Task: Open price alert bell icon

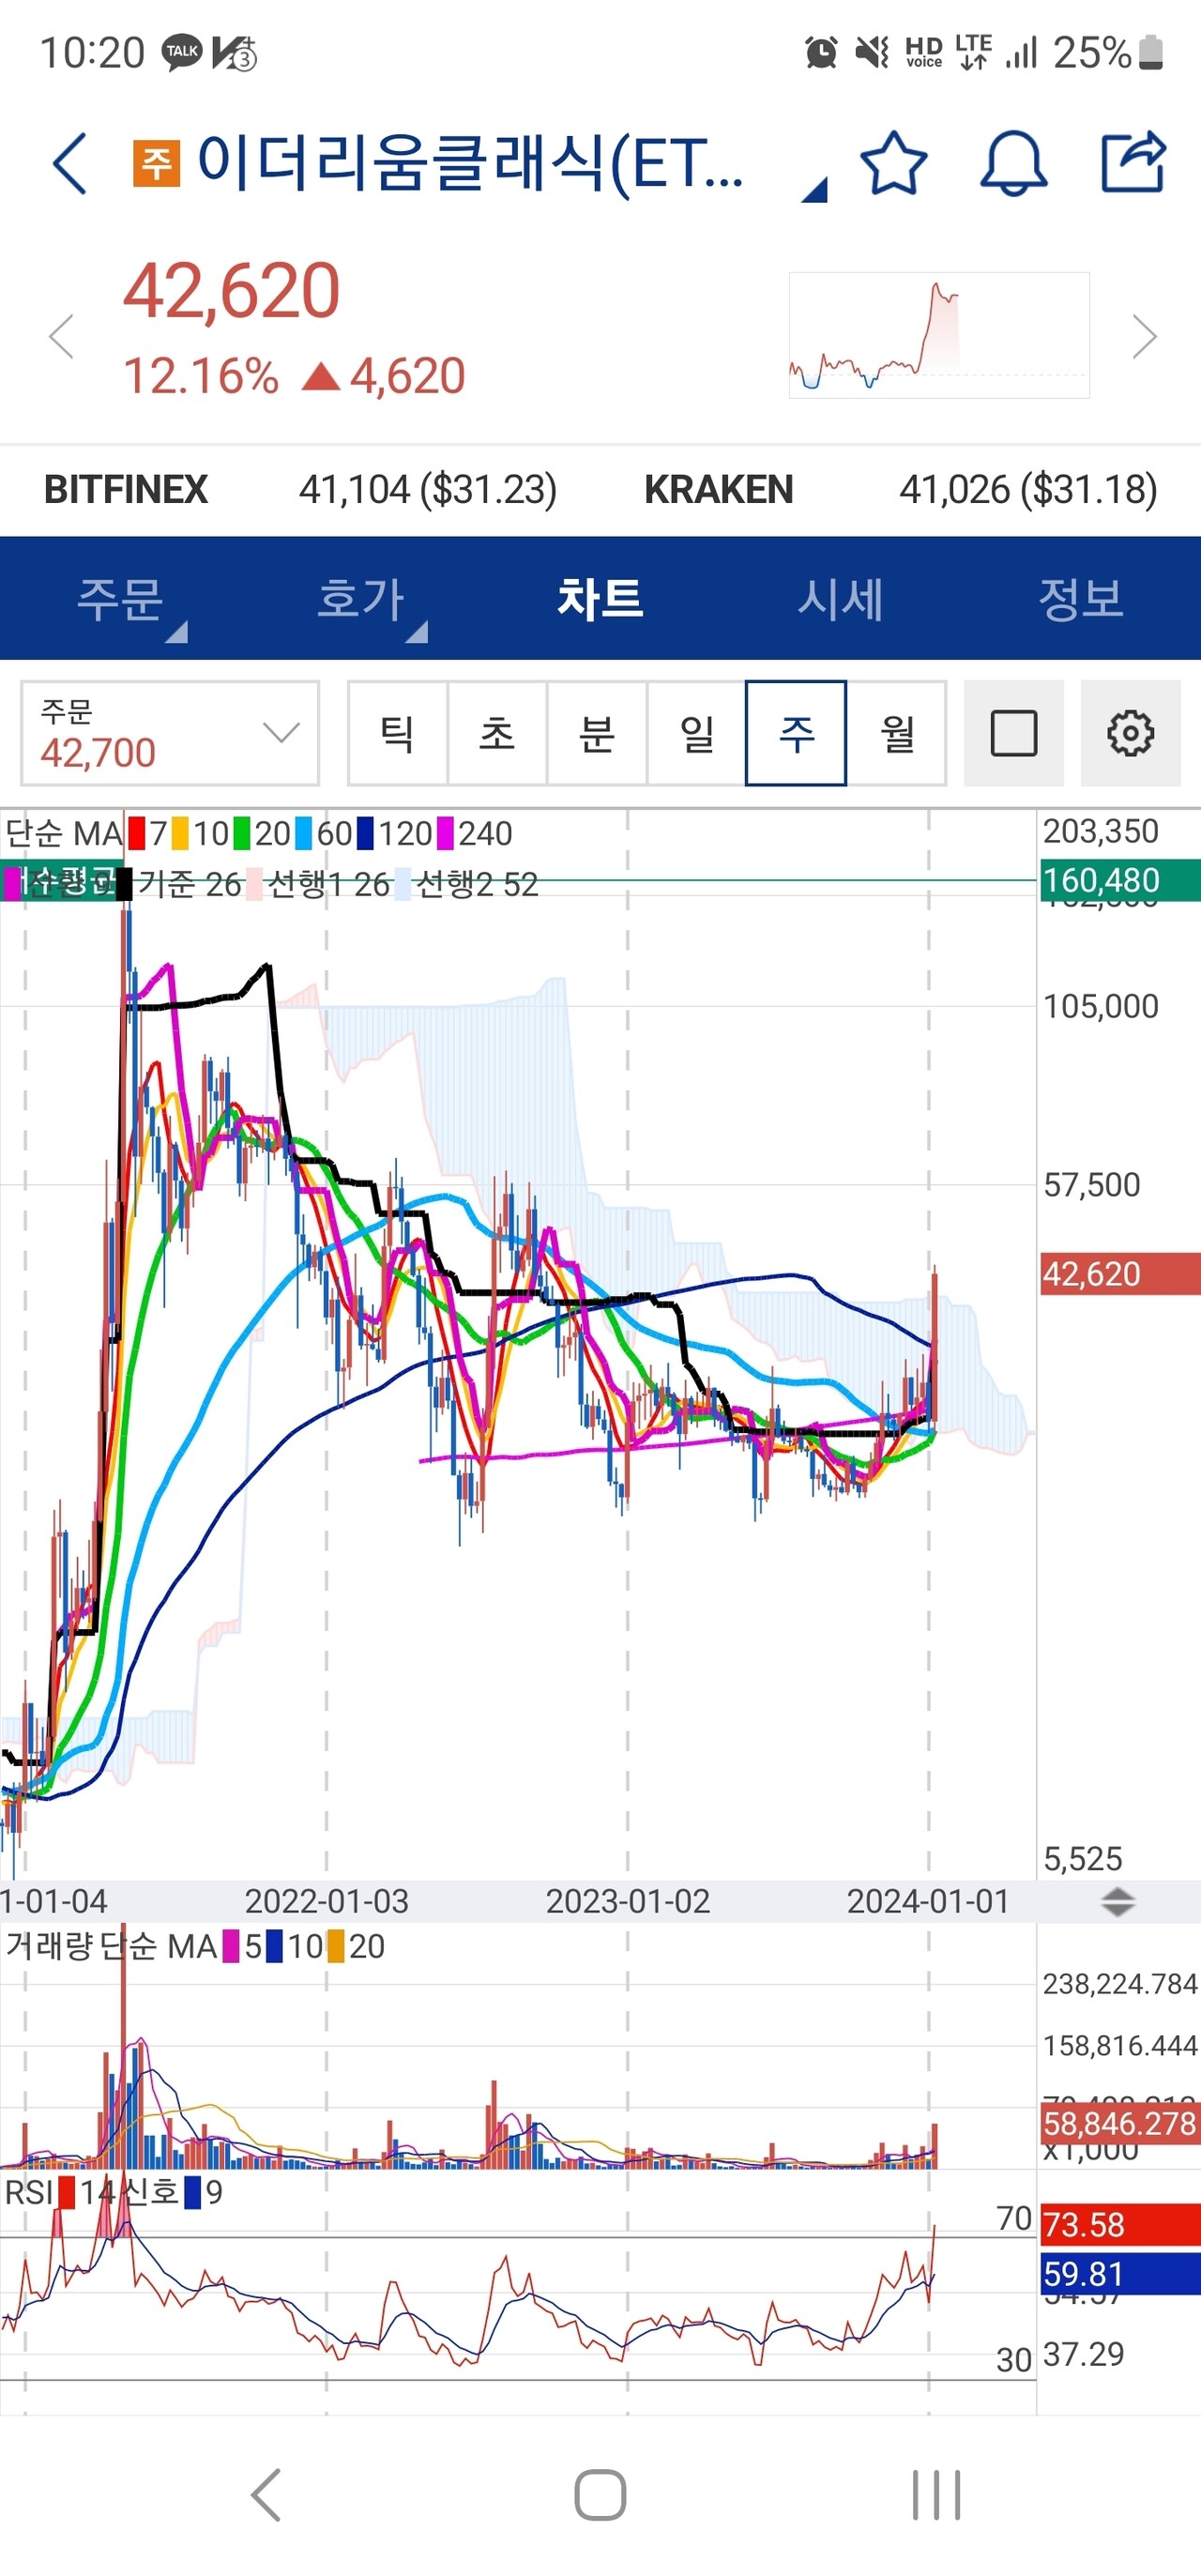Action: (1013, 162)
